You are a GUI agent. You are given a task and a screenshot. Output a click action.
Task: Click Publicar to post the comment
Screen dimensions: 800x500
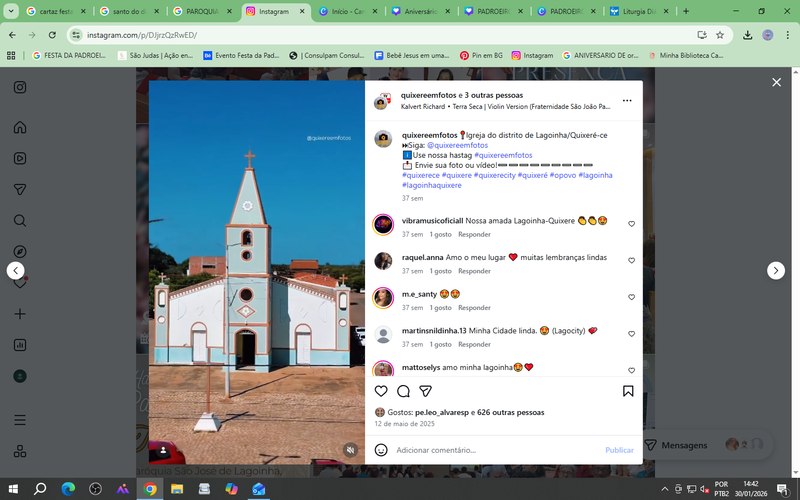click(x=619, y=450)
